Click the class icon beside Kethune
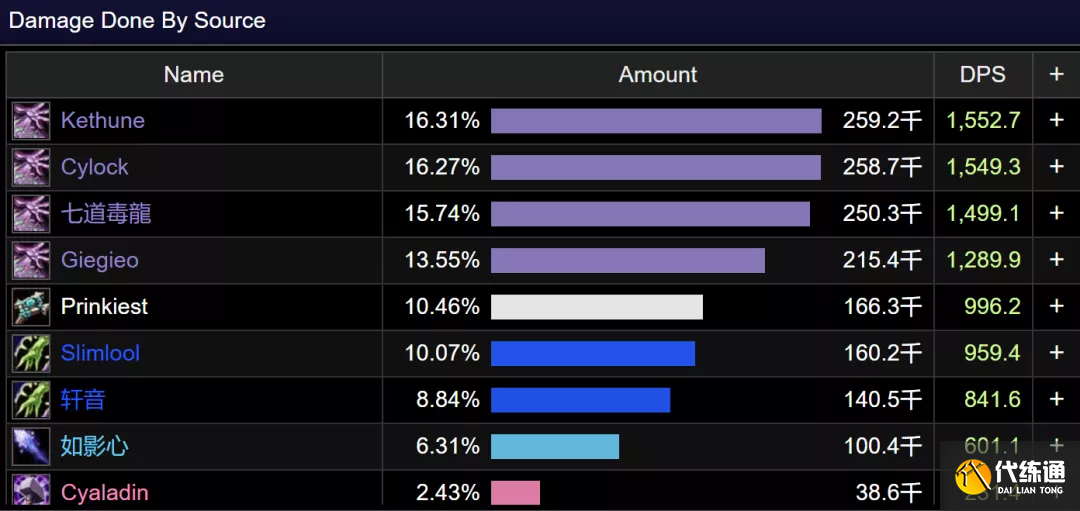This screenshot has width=1080, height=511. click(31, 121)
